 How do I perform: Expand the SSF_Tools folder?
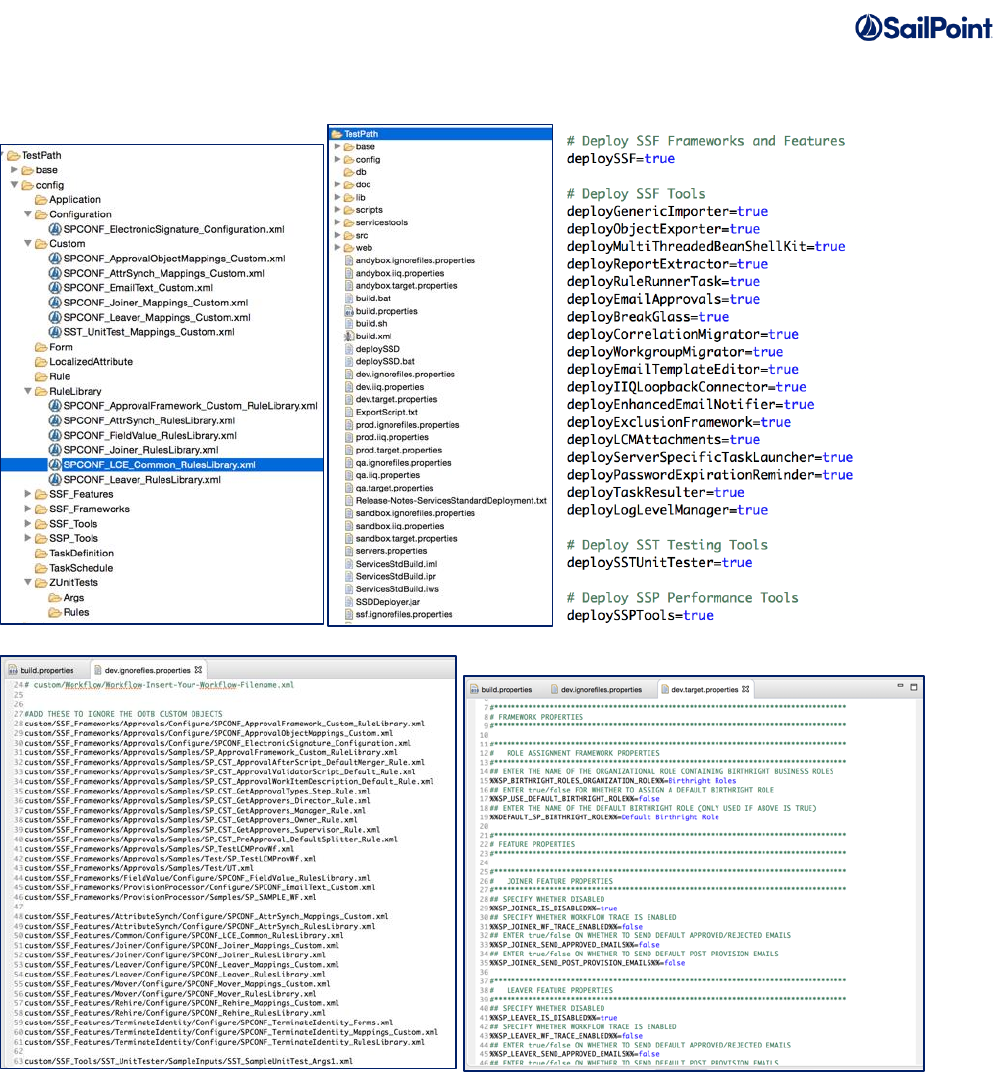[28, 524]
